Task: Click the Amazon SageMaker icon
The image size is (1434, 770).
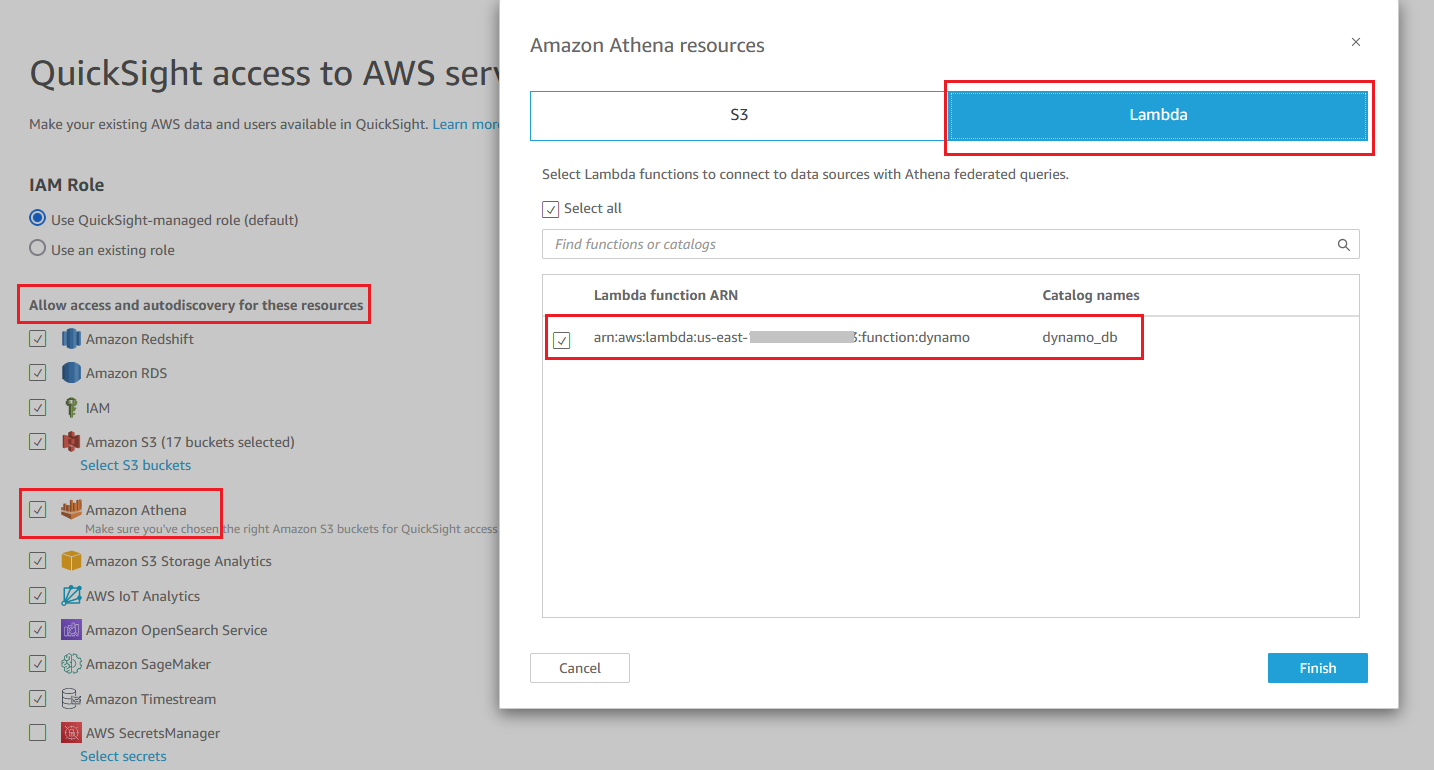Action: pyautogui.click(x=70, y=664)
